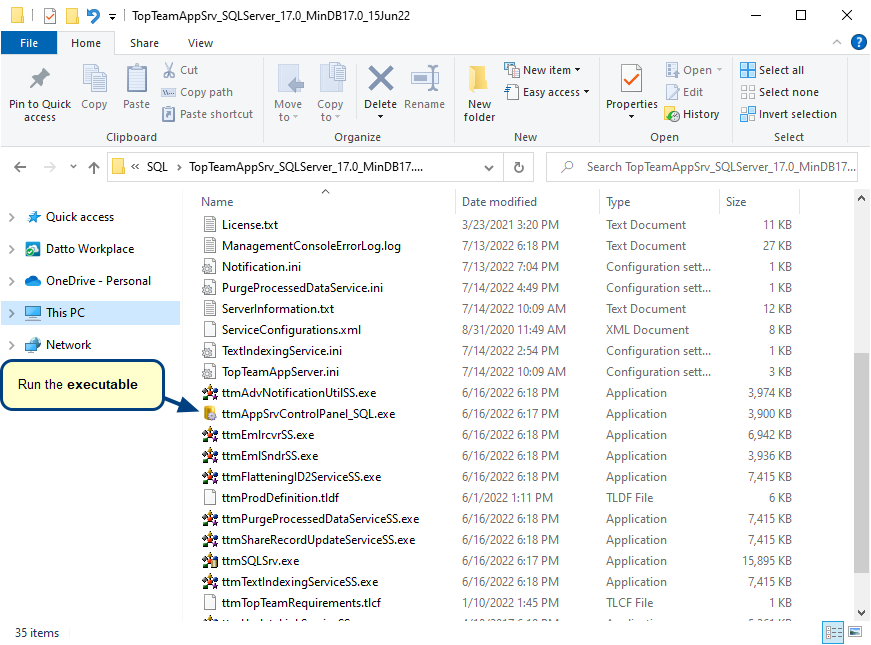Click the Open button in ribbon

pos(694,70)
